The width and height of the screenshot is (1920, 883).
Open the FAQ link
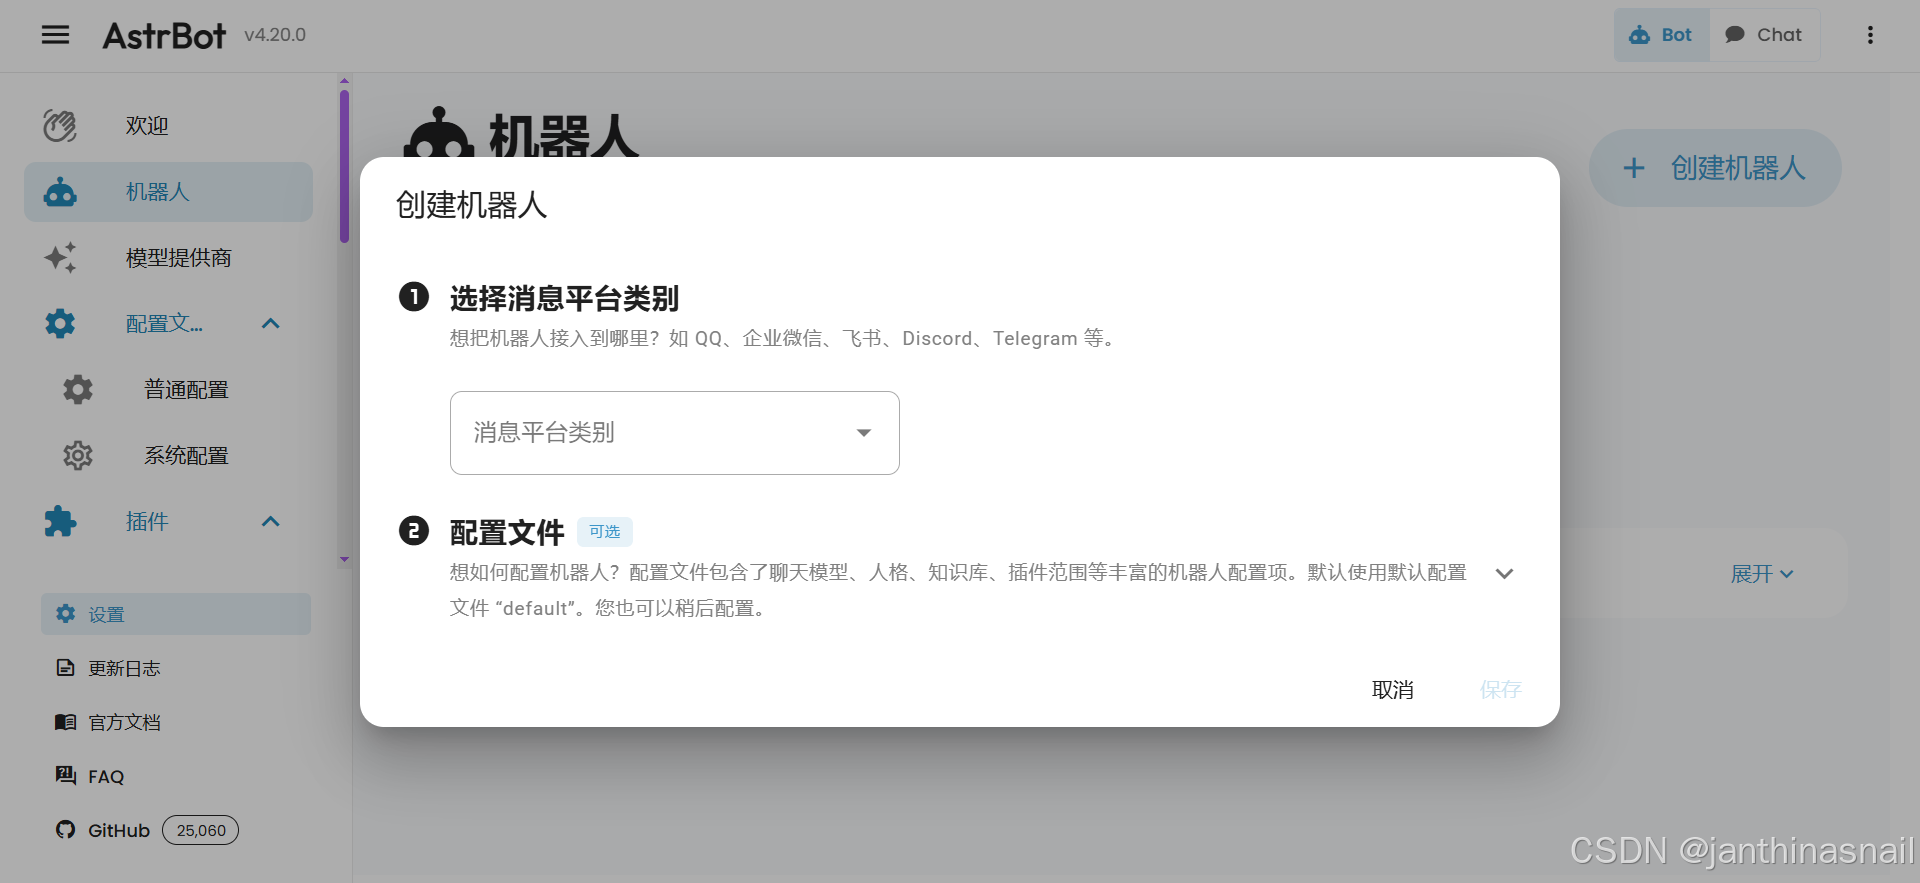click(x=106, y=777)
